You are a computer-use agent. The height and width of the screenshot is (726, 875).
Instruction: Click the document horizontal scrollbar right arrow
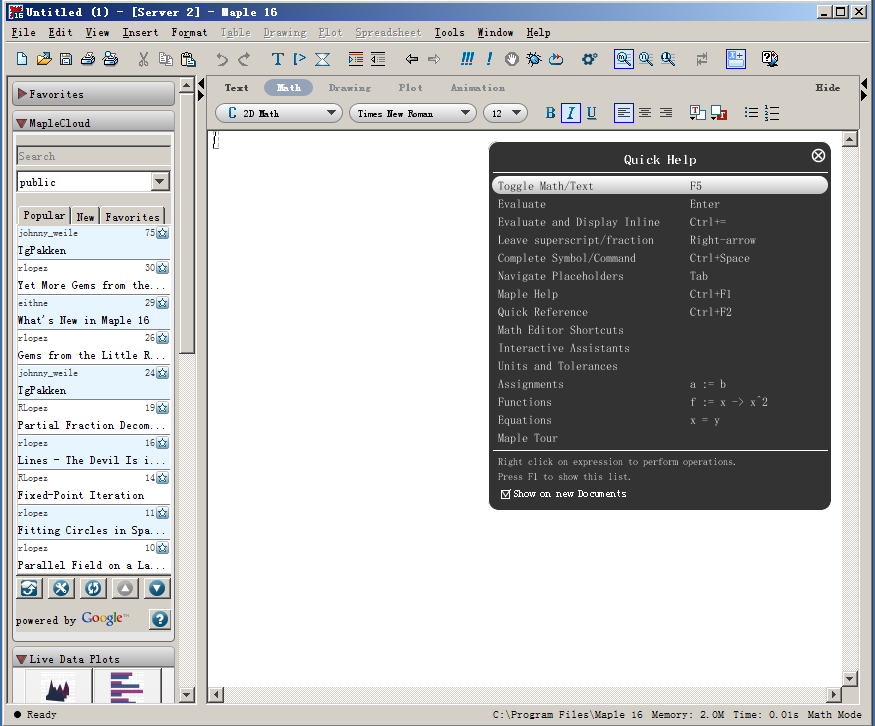click(833, 695)
